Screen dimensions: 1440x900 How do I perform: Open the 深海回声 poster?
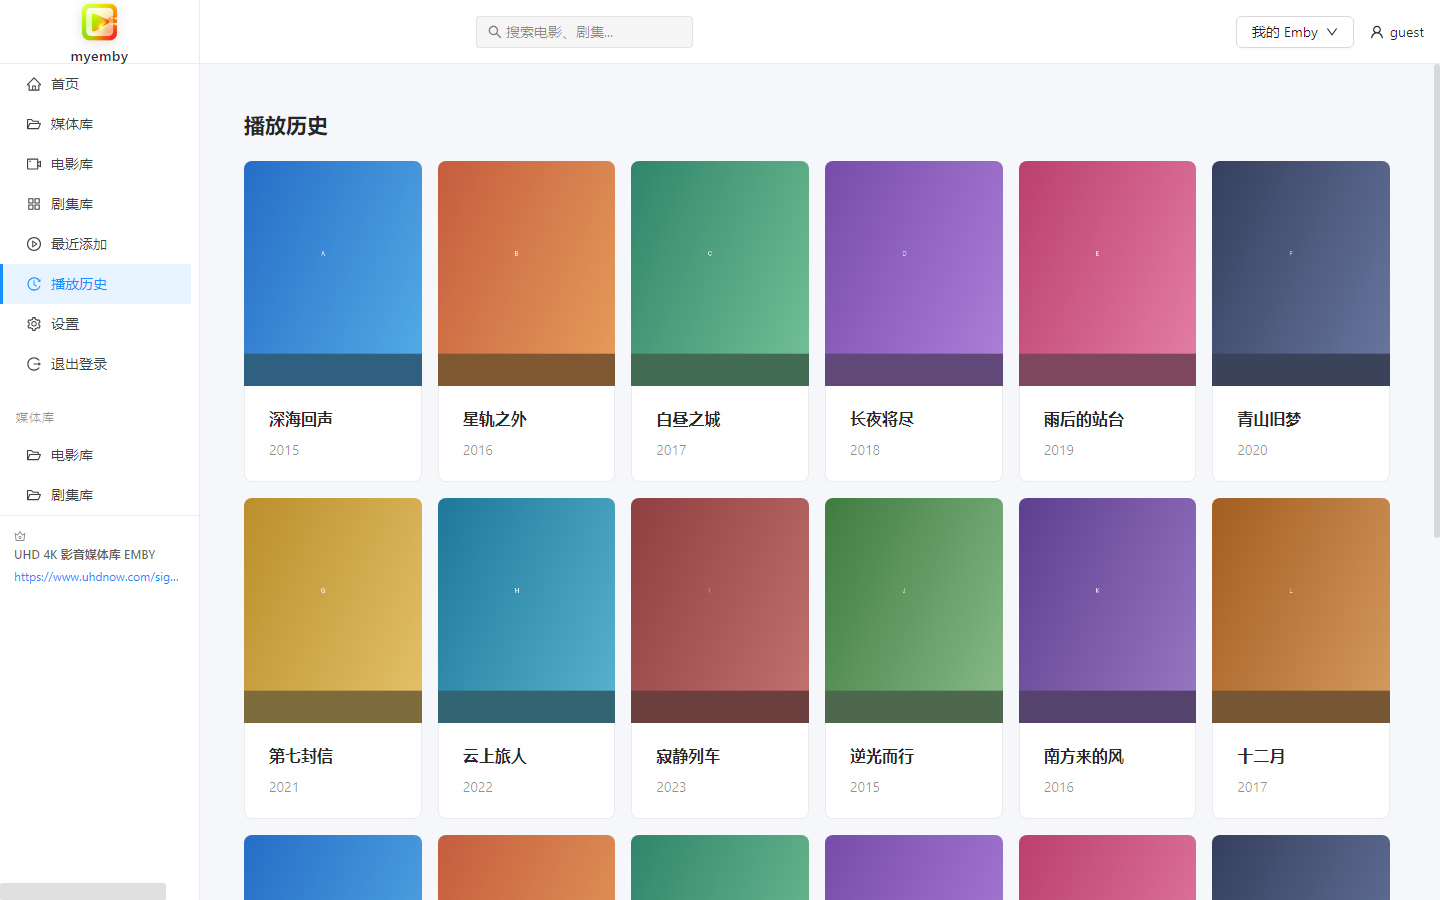click(x=333, y=273)
